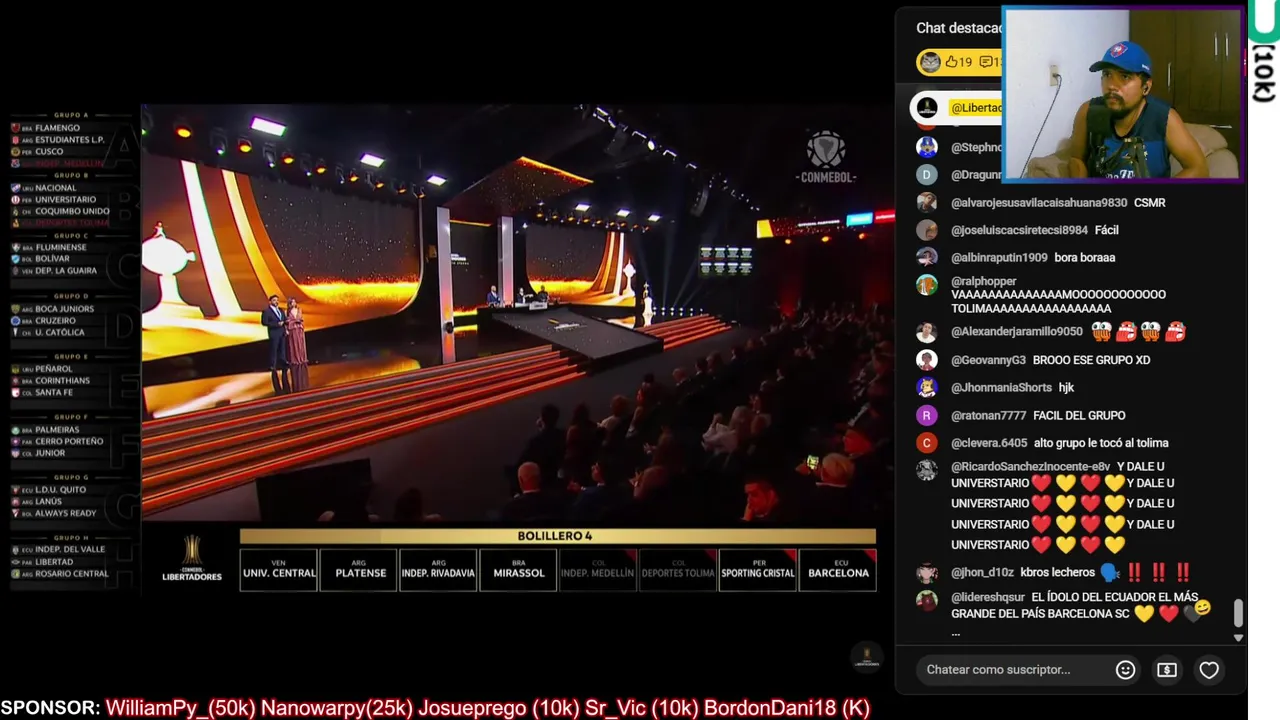Click the 'BROOO ESE GRUPO XD' message
1280x720 pixels.
point(1091,360)
